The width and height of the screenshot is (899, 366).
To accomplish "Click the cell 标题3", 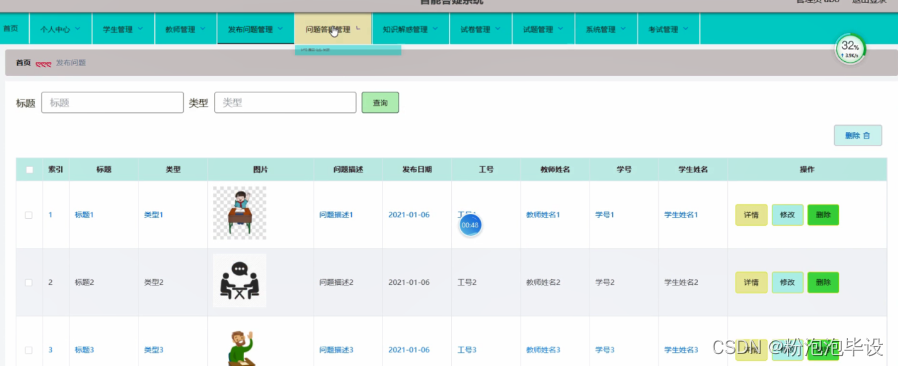I will pos(84,350).
